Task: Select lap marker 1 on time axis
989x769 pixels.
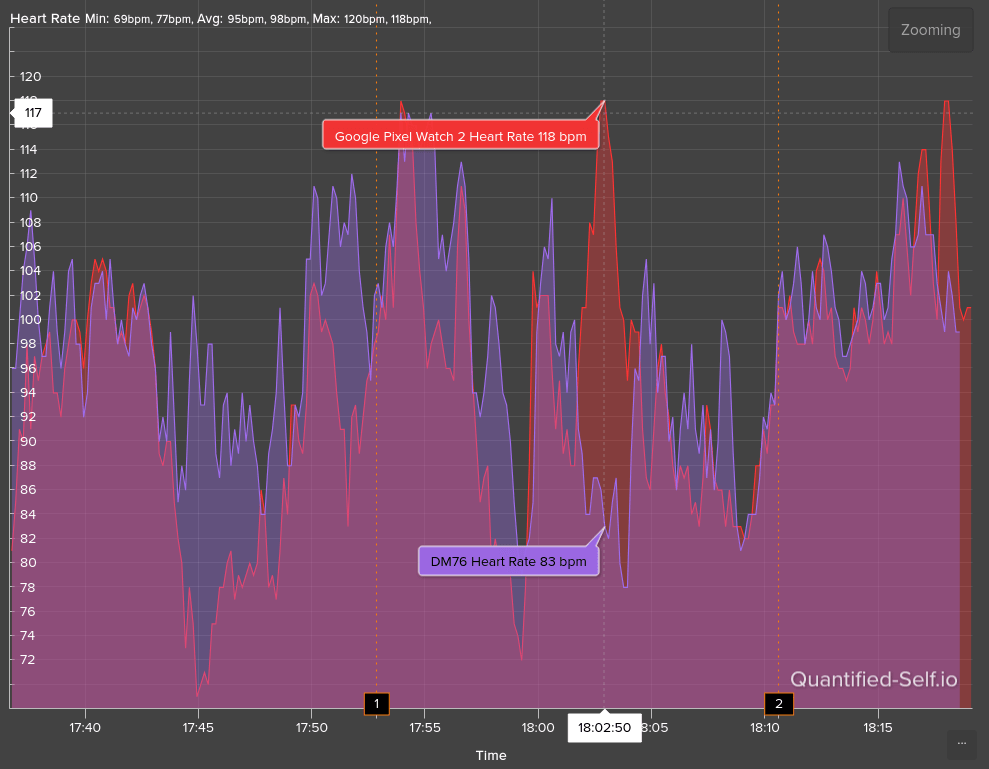Action: (376, 704)
